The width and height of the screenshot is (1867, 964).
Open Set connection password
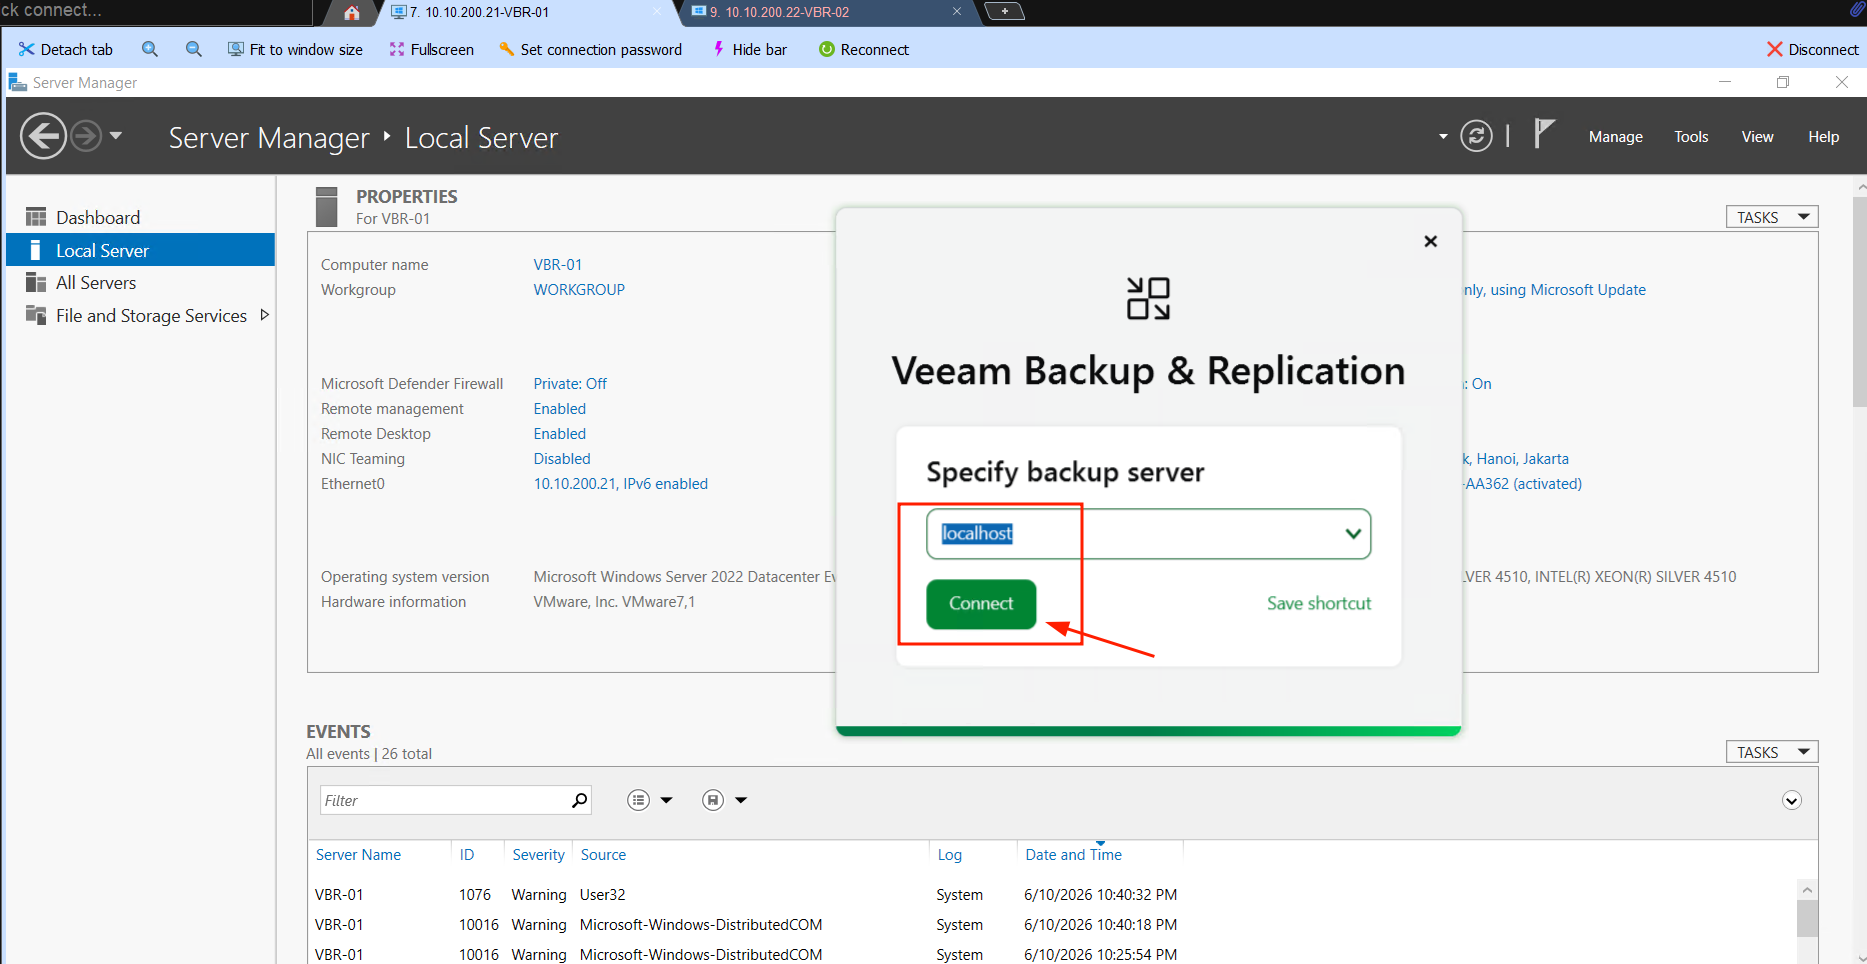[x=590, y=49]
